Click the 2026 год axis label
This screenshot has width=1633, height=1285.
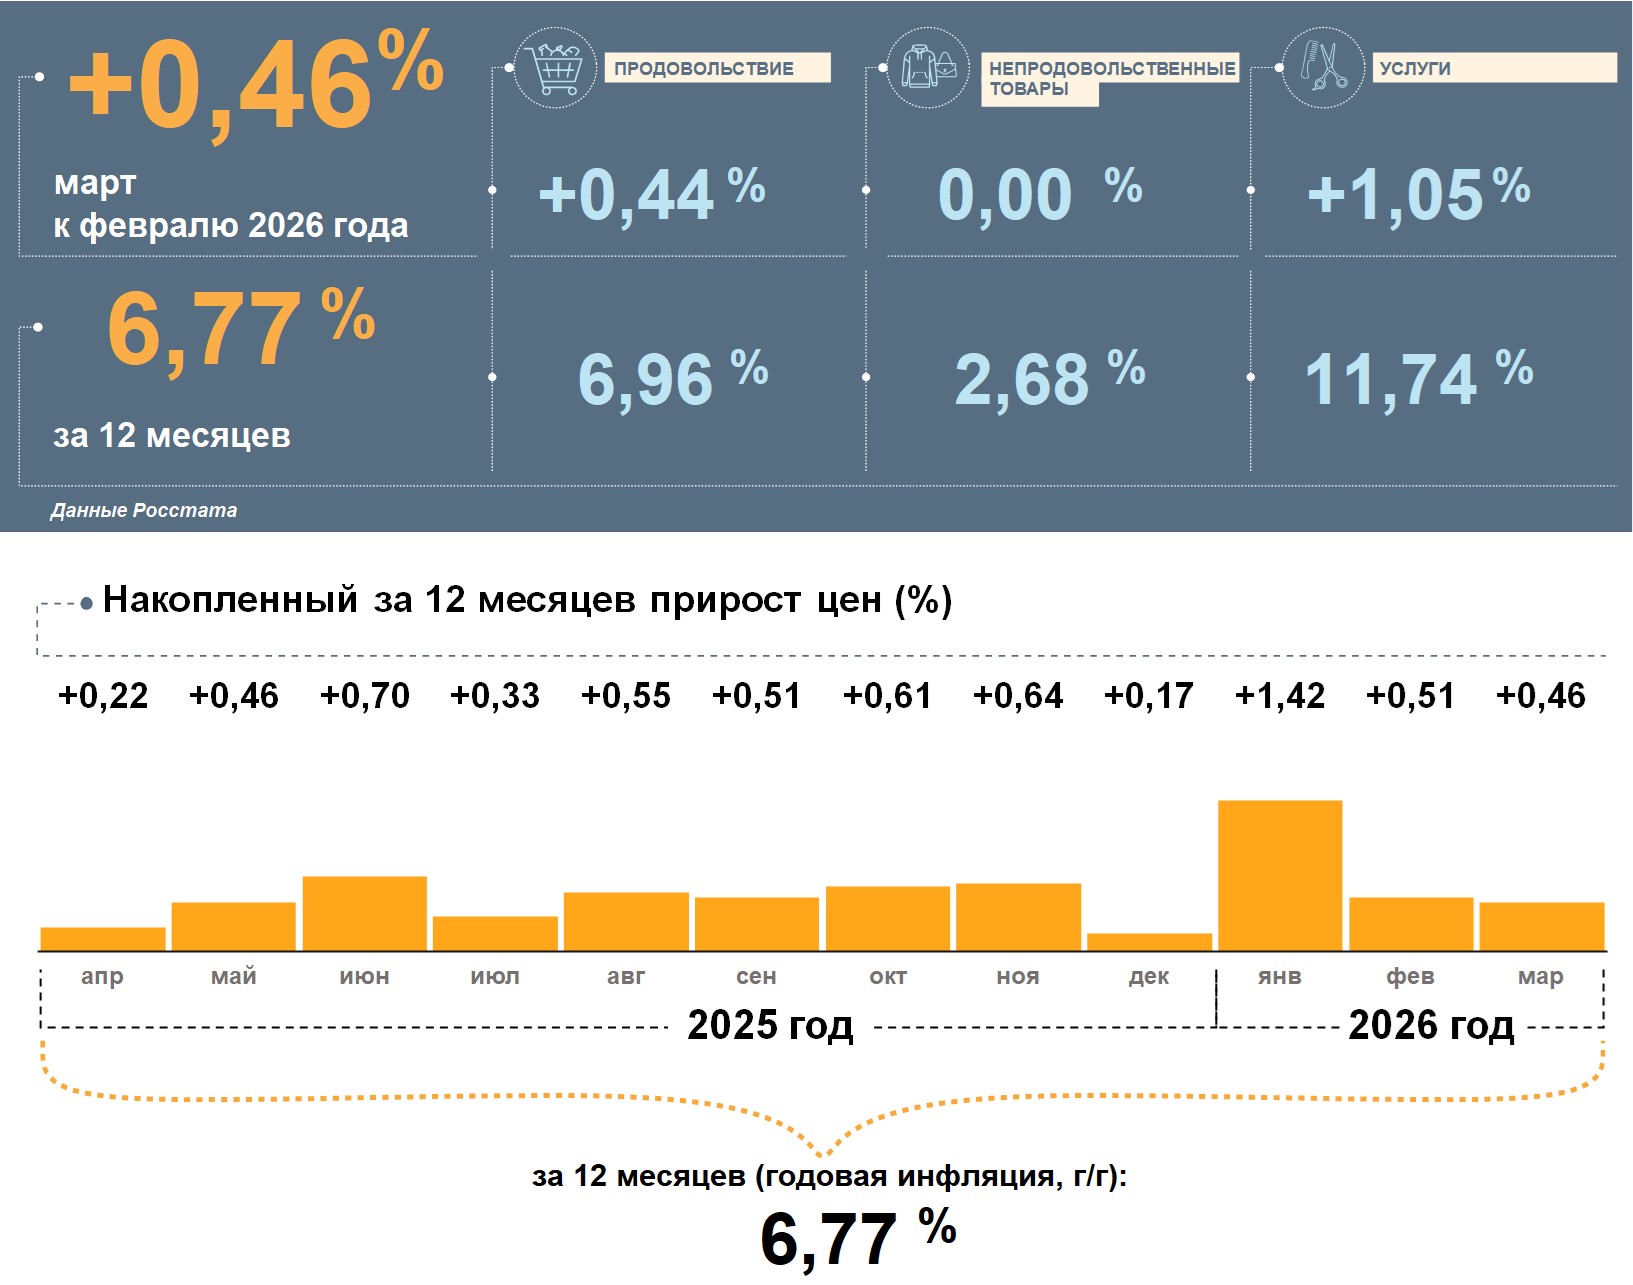[x=1431, y=1025]
